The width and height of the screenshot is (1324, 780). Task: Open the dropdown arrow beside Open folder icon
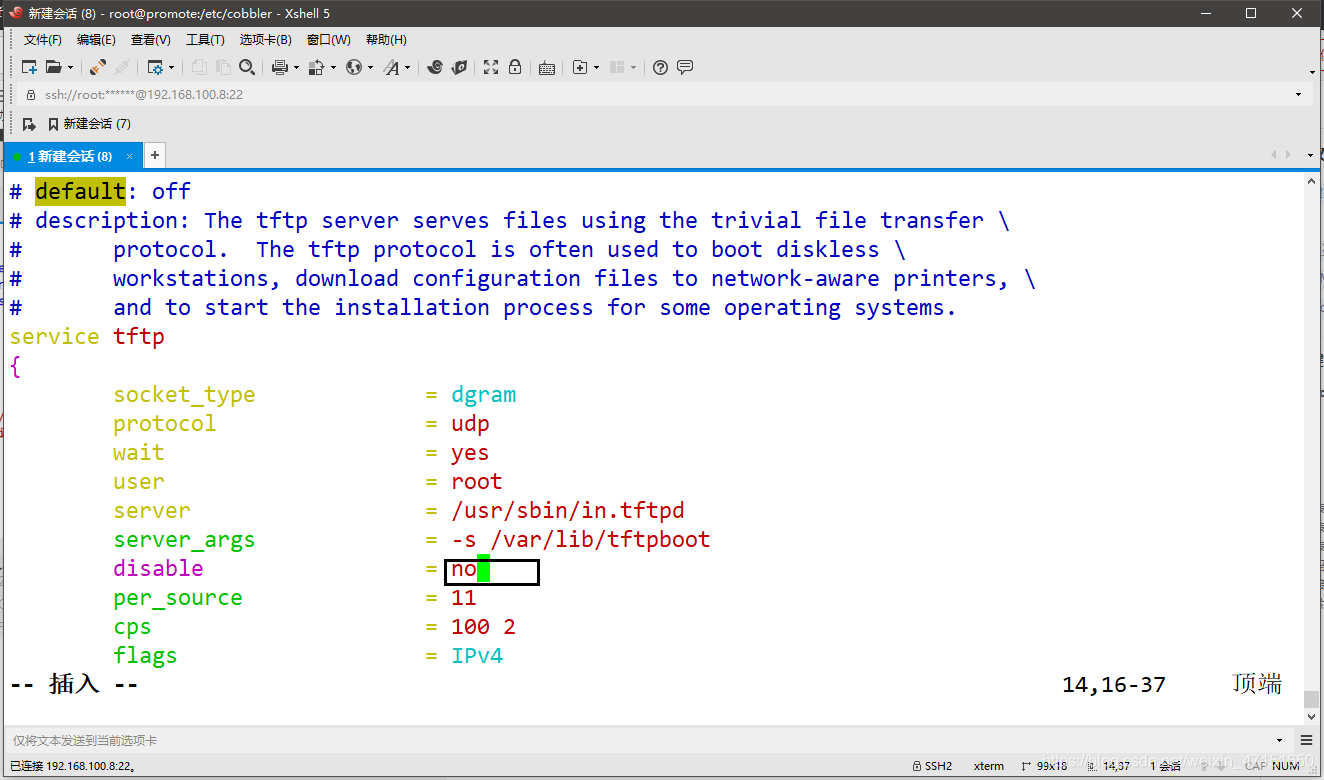(x=70, y=68)
